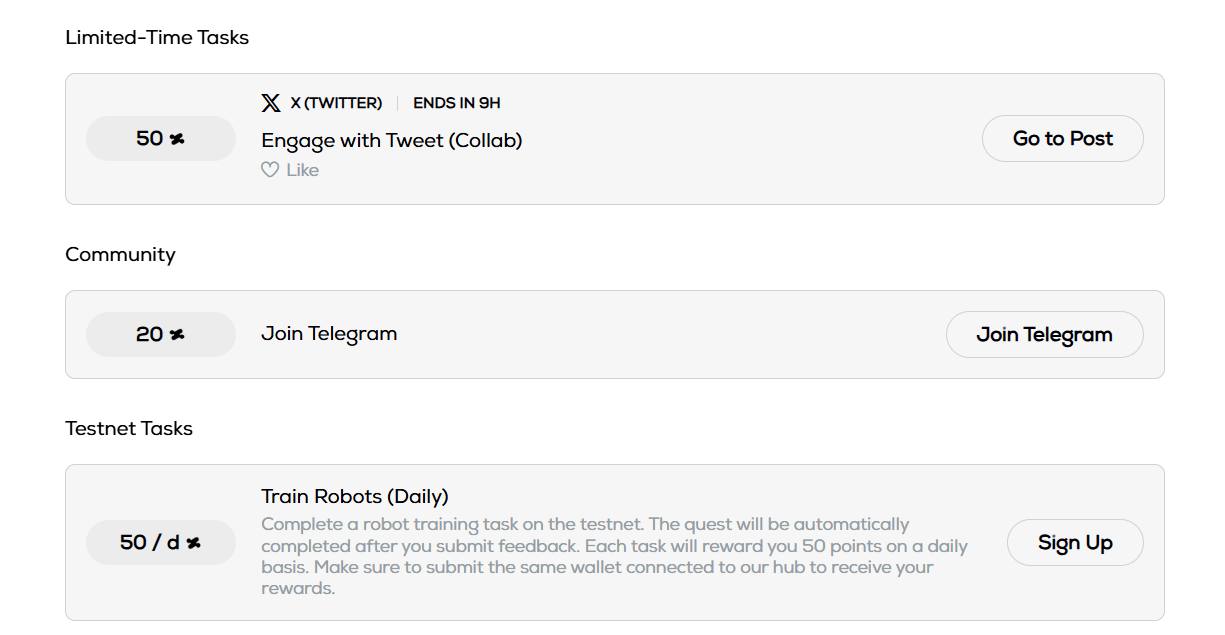Viewport: 1225px width, 635px height.
Task: Click the points icon in the 50 / d badge
Action: pyautogui.click(x=193, y=543)
